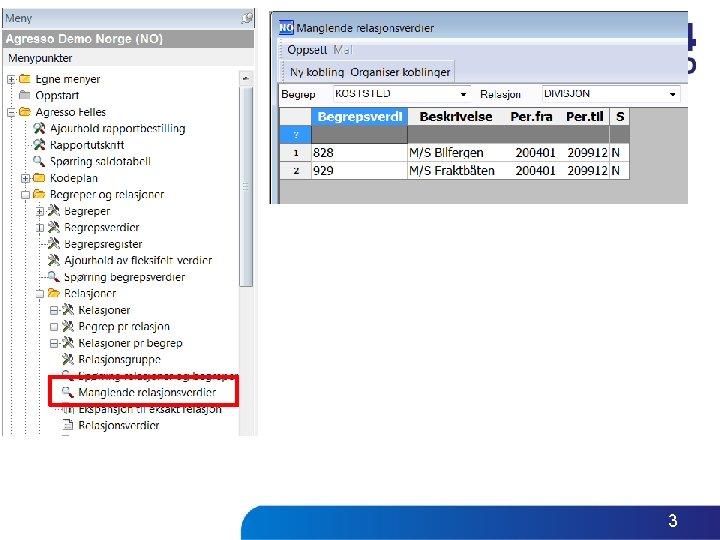This screenshot has width=720, height=540.
Task: Click the Relasjonsgruppe tool icon
Action: pos(68,359)
